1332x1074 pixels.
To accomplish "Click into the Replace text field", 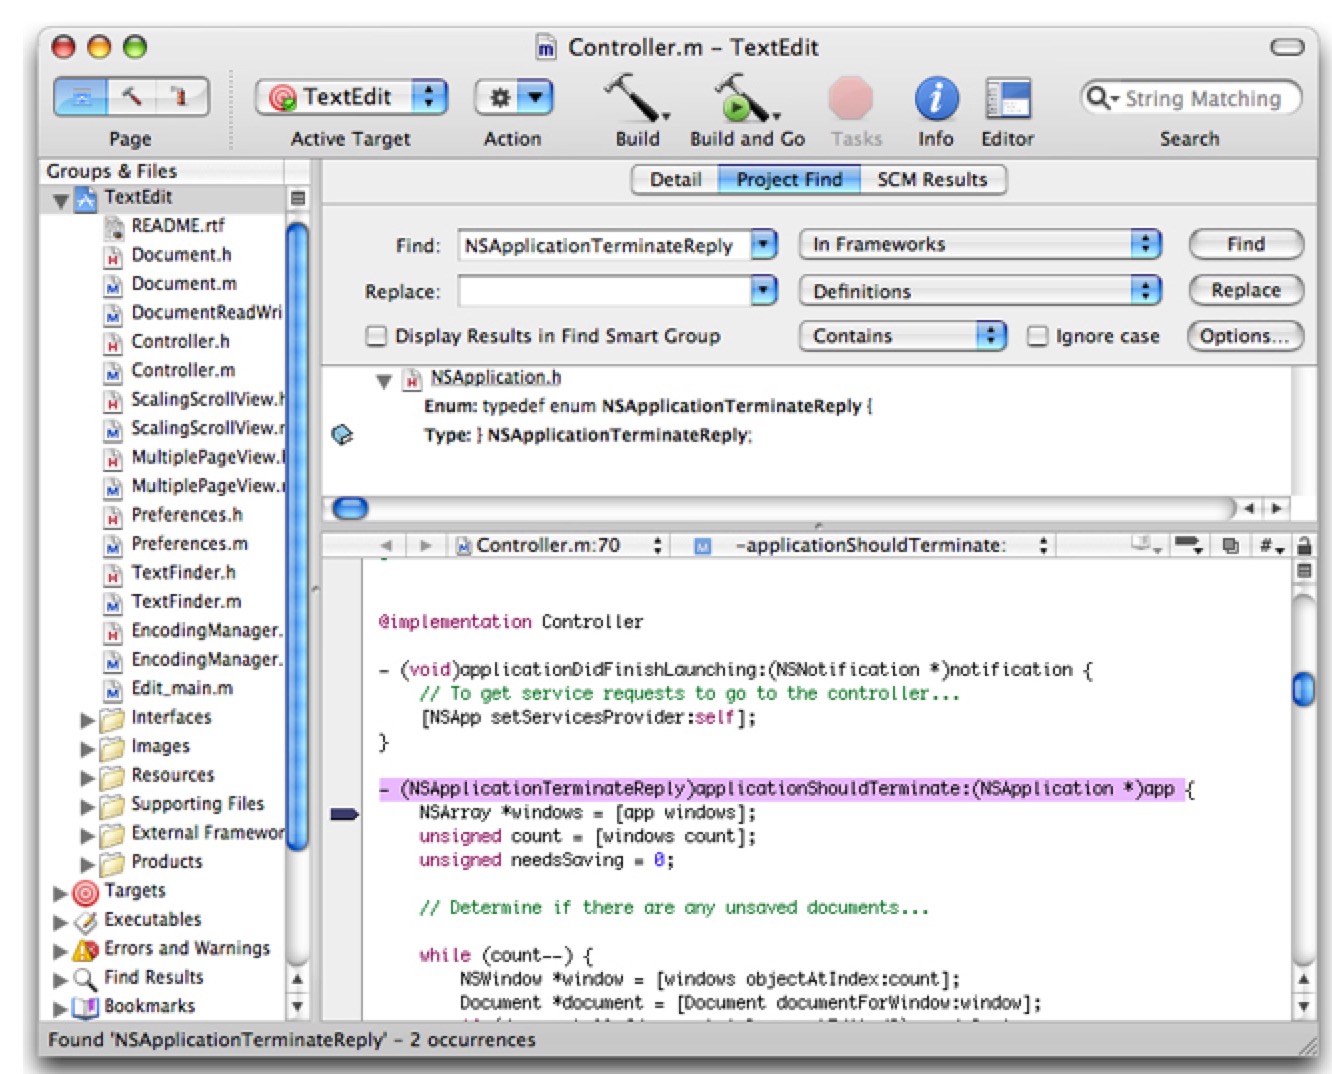I will tap(604, 292).
